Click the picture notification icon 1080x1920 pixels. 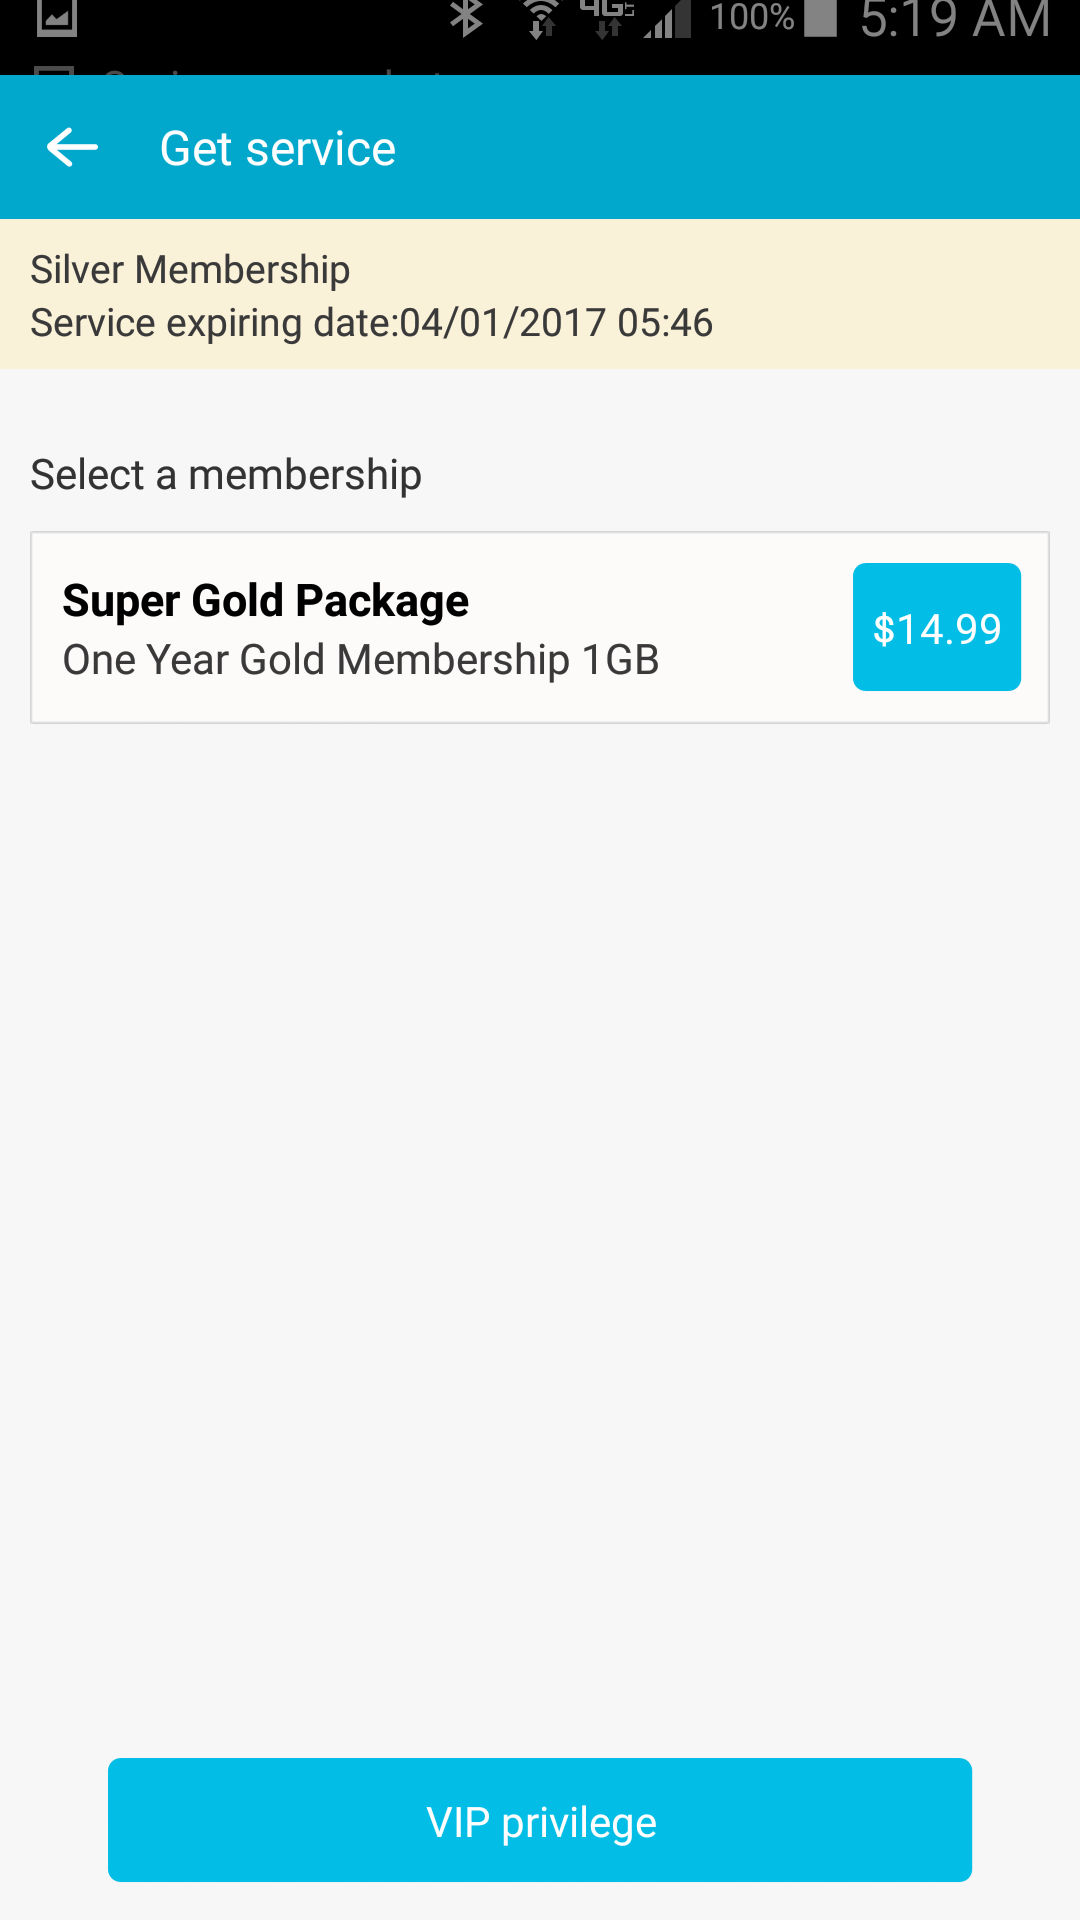click(x=57, y=18)
